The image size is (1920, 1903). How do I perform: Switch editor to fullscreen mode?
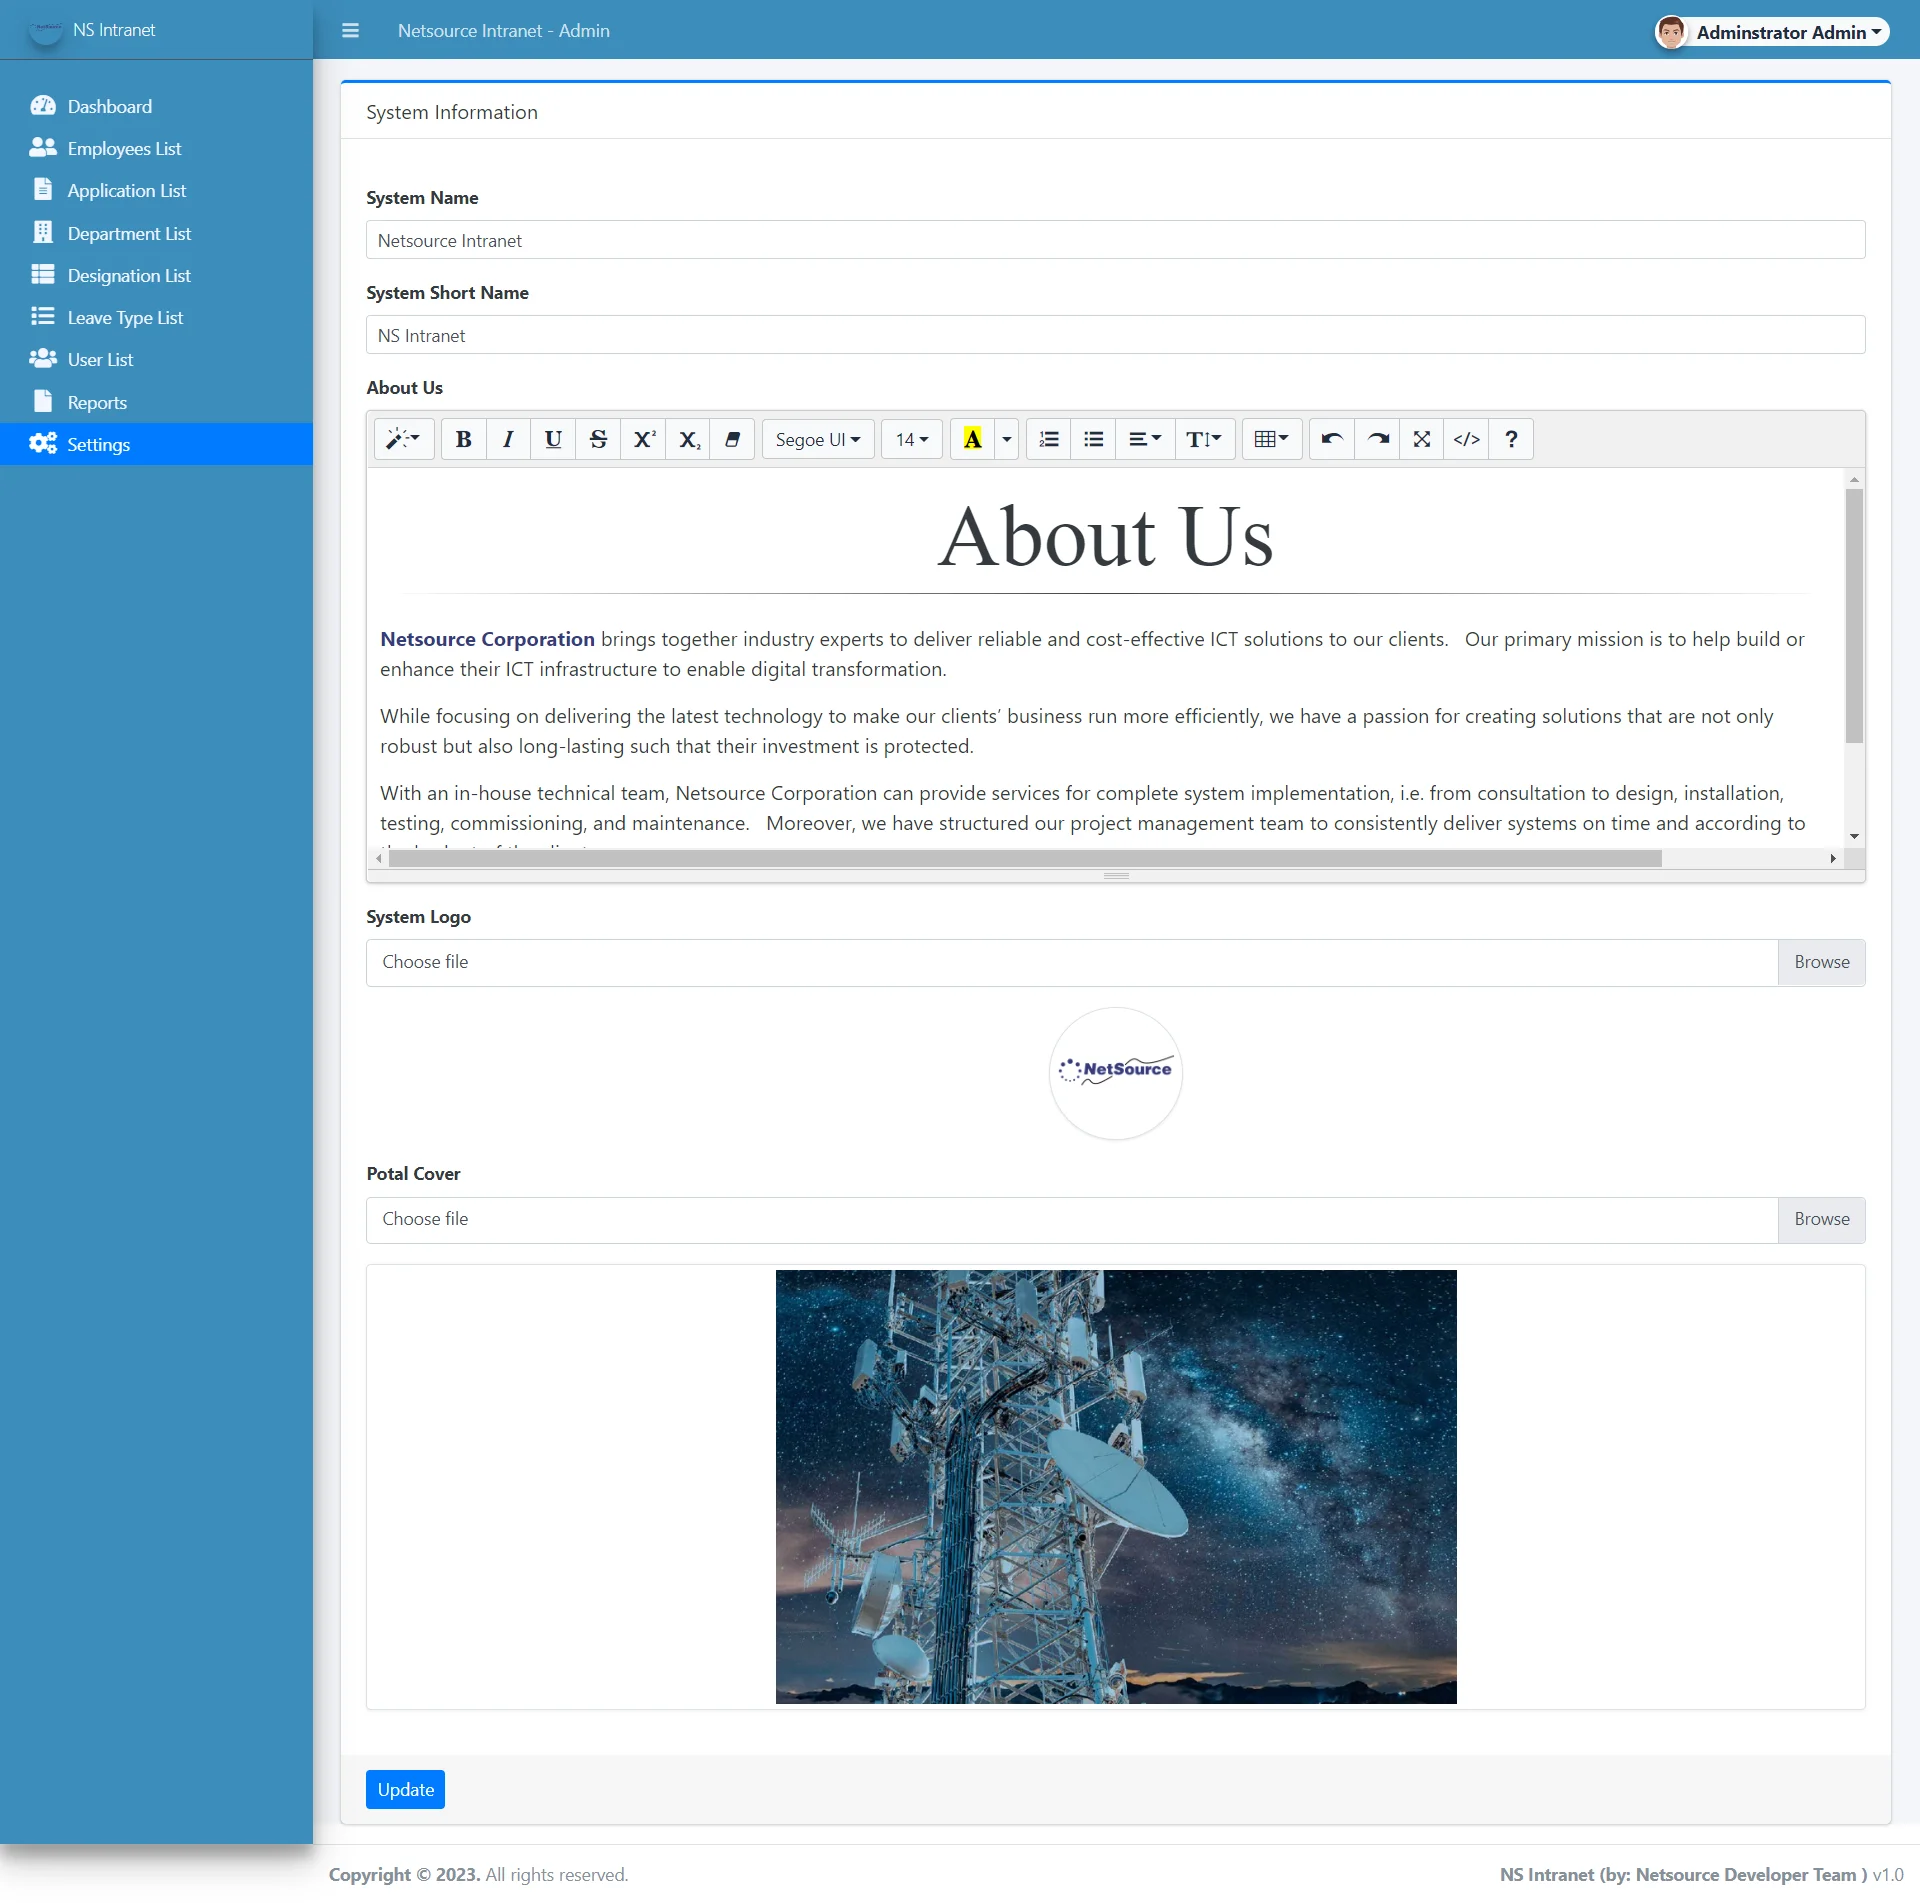1421,439
